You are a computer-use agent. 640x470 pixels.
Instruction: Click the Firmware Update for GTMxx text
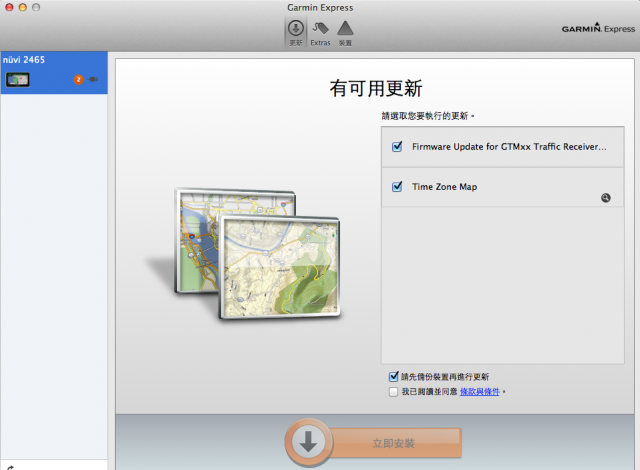[509, 146]
